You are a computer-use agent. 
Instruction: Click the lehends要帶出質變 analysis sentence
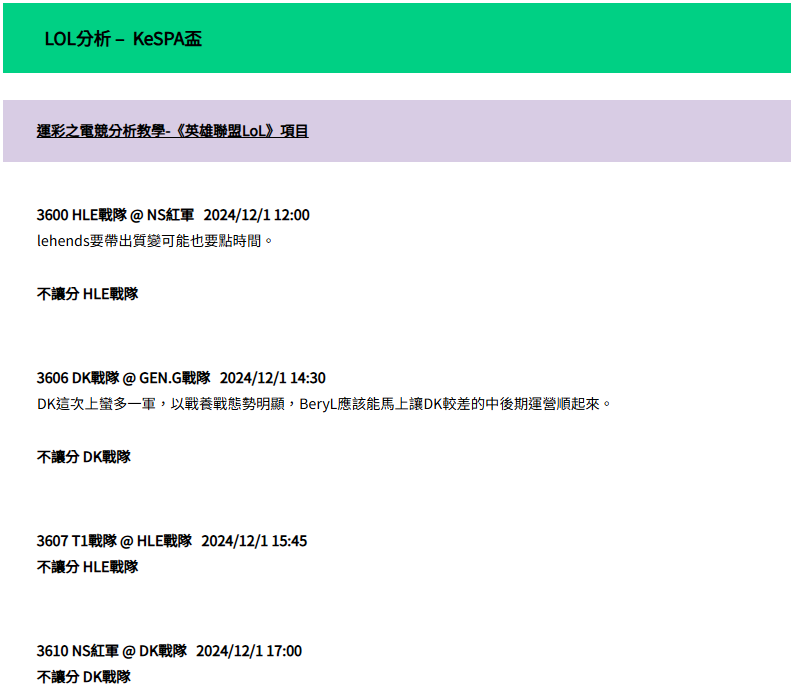click(154, 241)
